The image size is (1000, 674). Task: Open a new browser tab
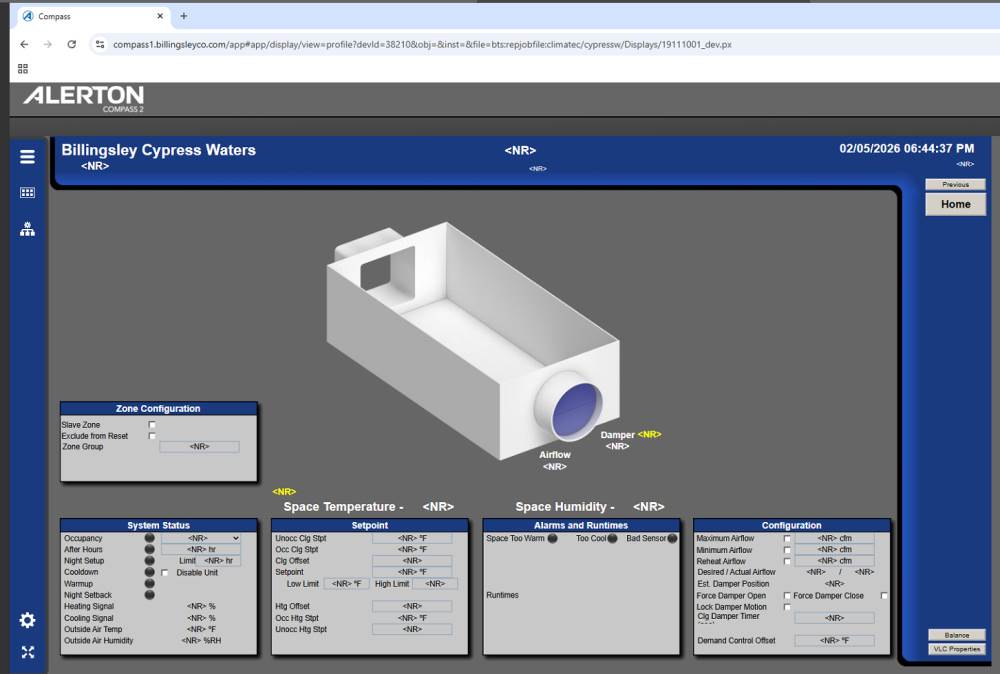(x=184, y=16)
